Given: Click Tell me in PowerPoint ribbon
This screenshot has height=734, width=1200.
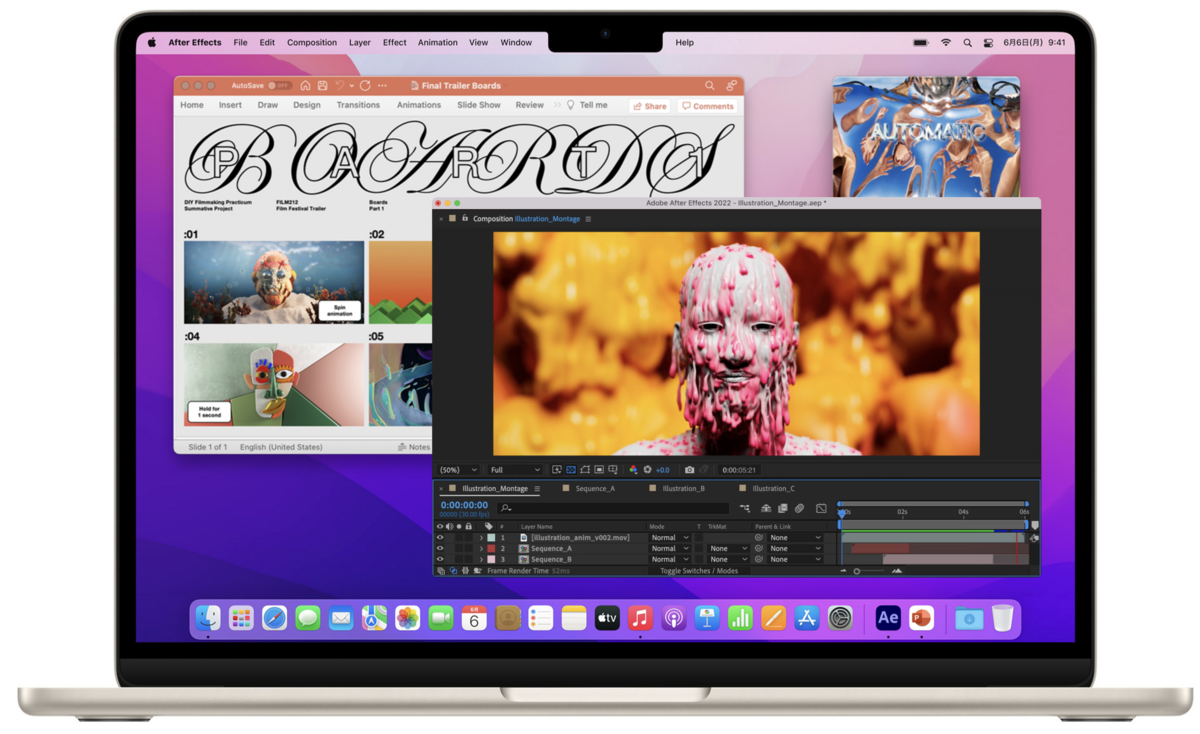Looking at the screenshot, I should (587, 105).
